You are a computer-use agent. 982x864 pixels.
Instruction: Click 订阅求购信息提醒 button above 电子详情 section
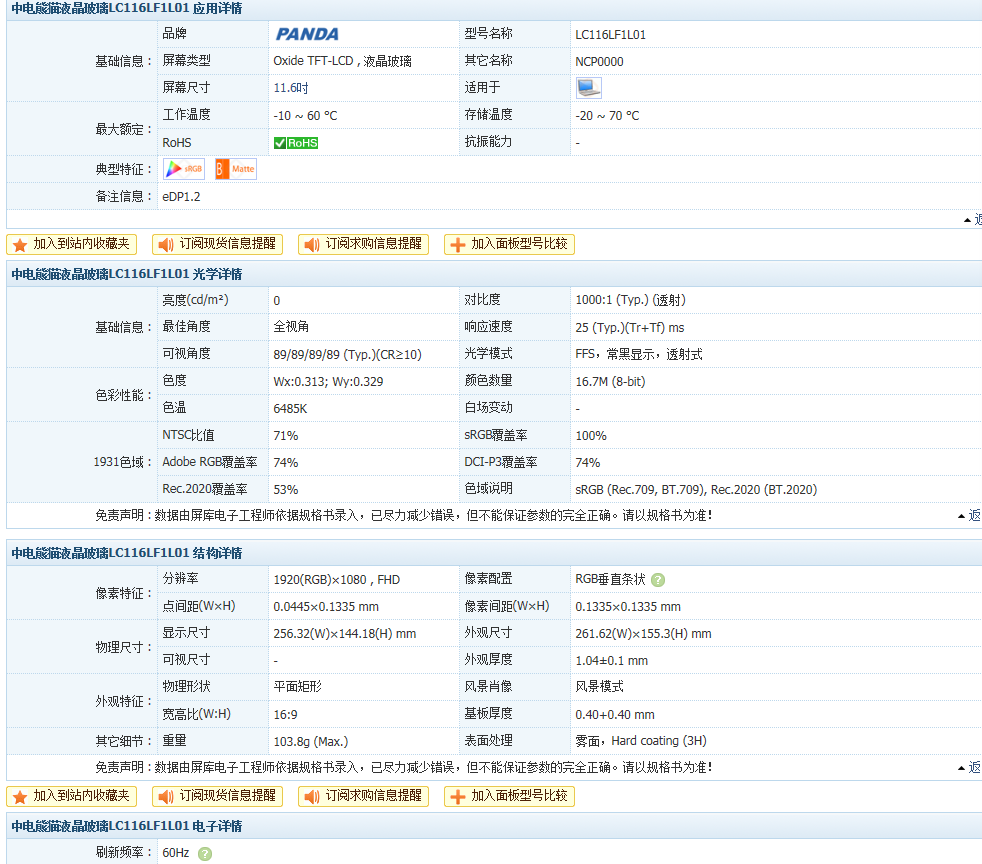tap(363, 796)
